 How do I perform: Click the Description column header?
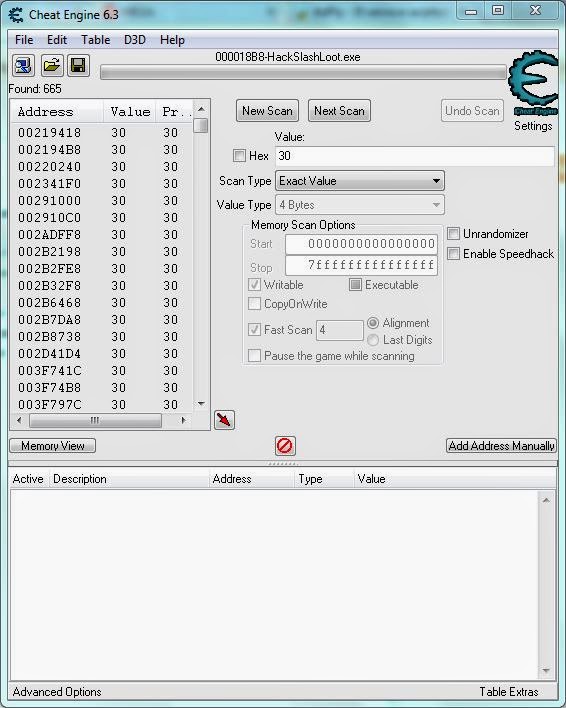click(129, 479)
